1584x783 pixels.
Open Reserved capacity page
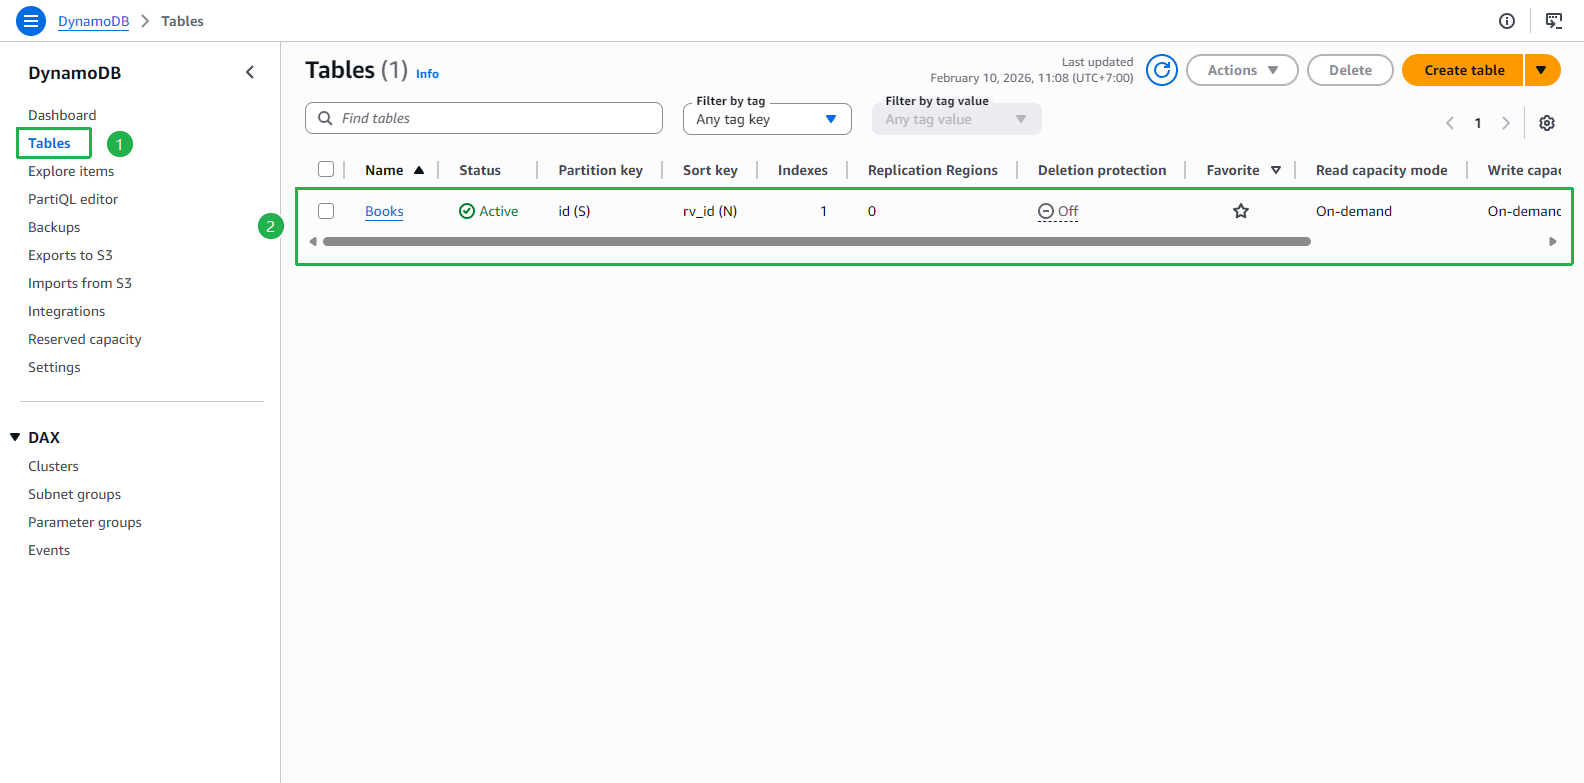(x=85, y=339)
